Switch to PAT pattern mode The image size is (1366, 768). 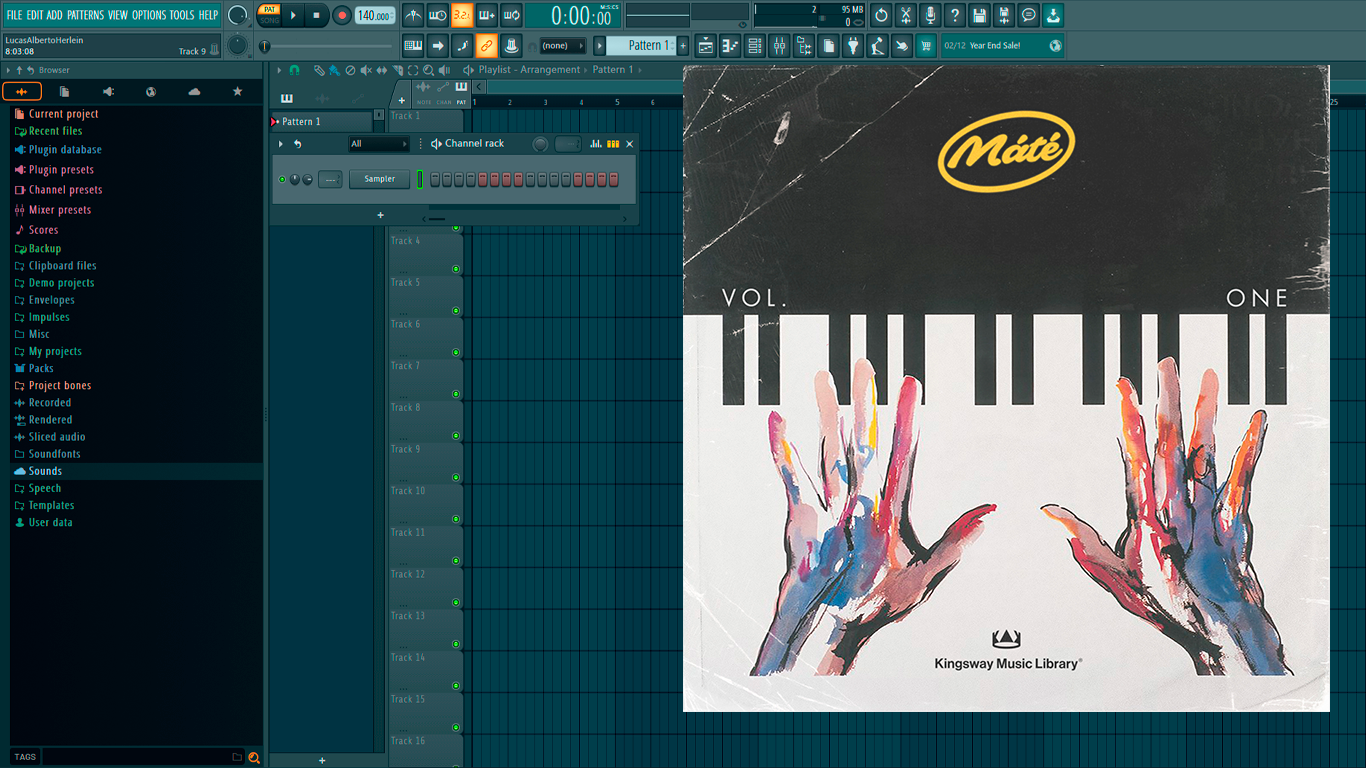tap(269, 9)
